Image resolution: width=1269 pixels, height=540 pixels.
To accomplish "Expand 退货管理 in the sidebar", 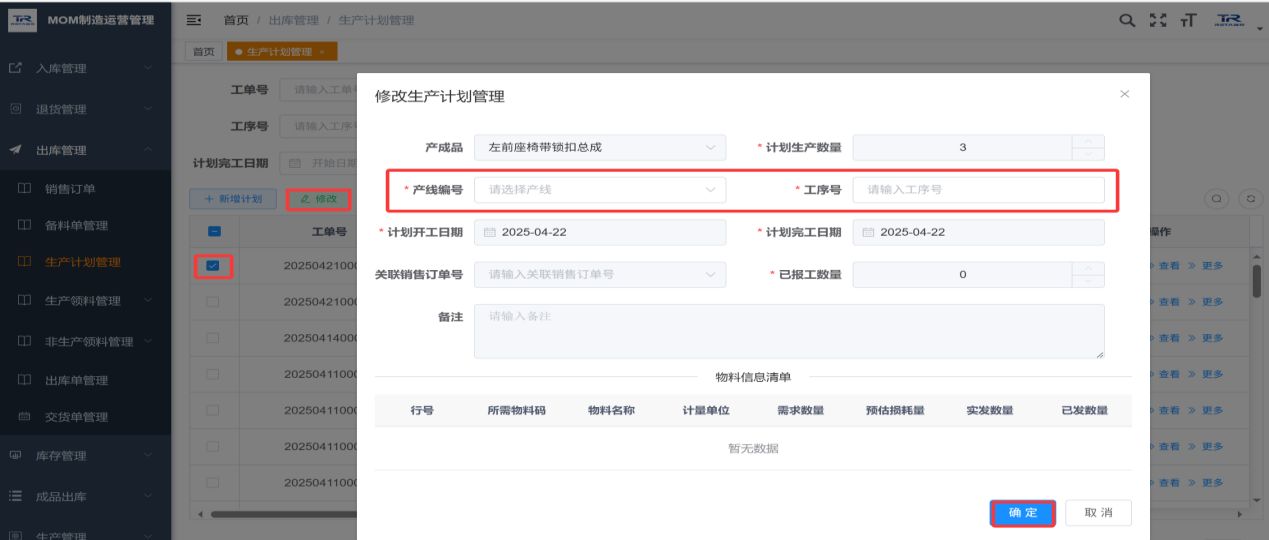I will (85, 109).
